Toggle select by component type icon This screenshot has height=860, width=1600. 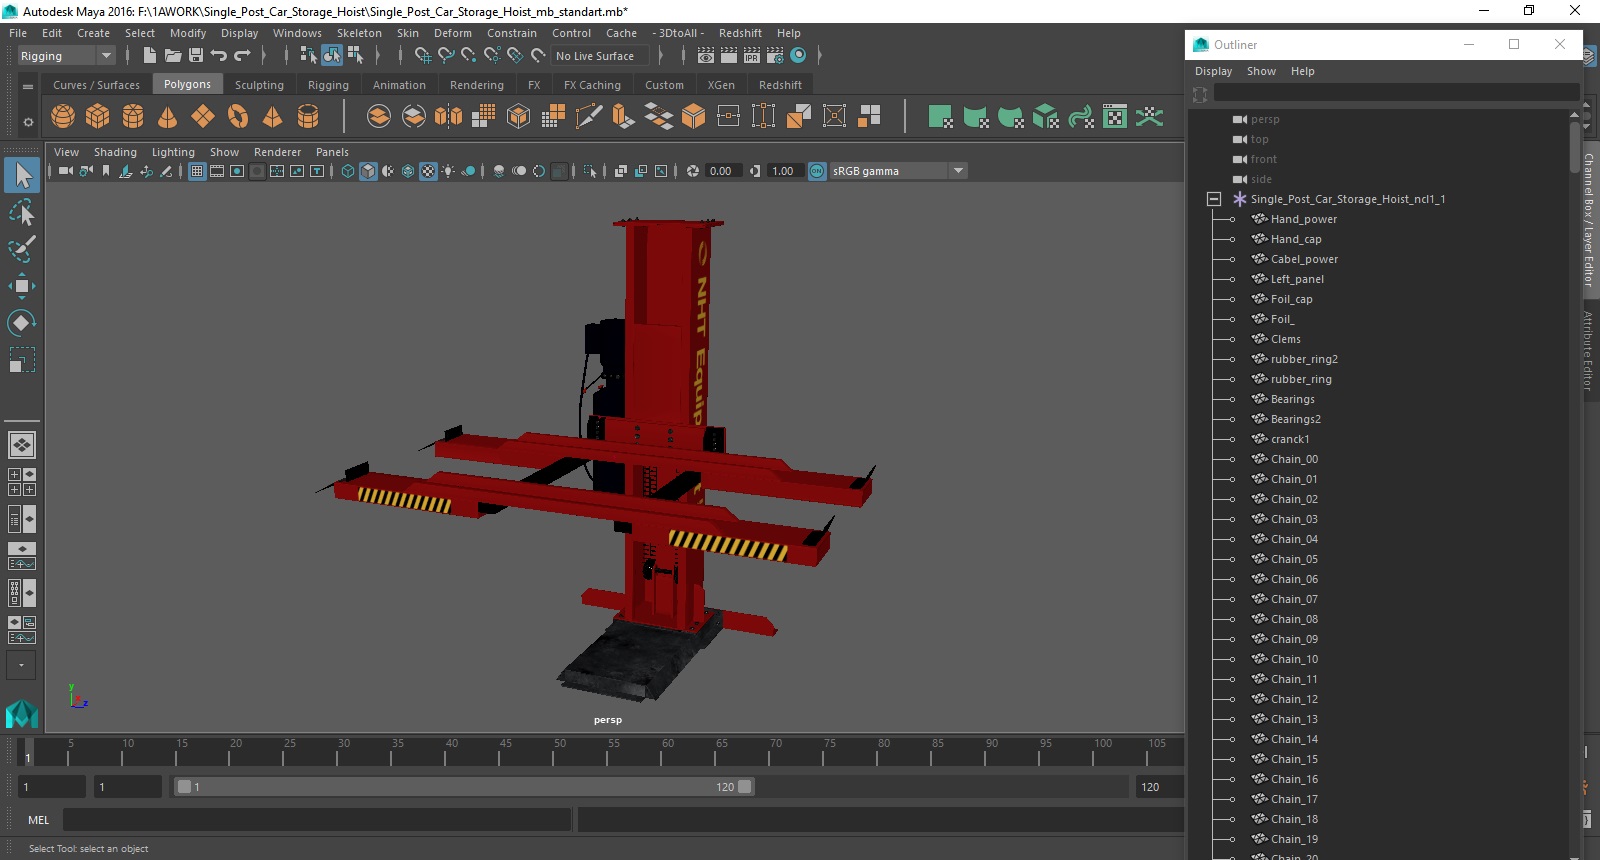pos(355,56)
